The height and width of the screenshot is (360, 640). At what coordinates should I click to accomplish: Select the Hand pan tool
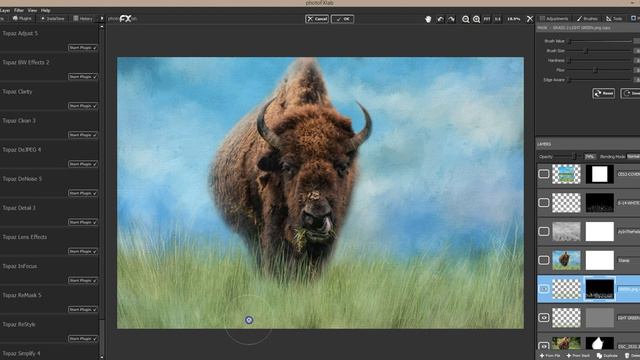(x=428, y=19)
